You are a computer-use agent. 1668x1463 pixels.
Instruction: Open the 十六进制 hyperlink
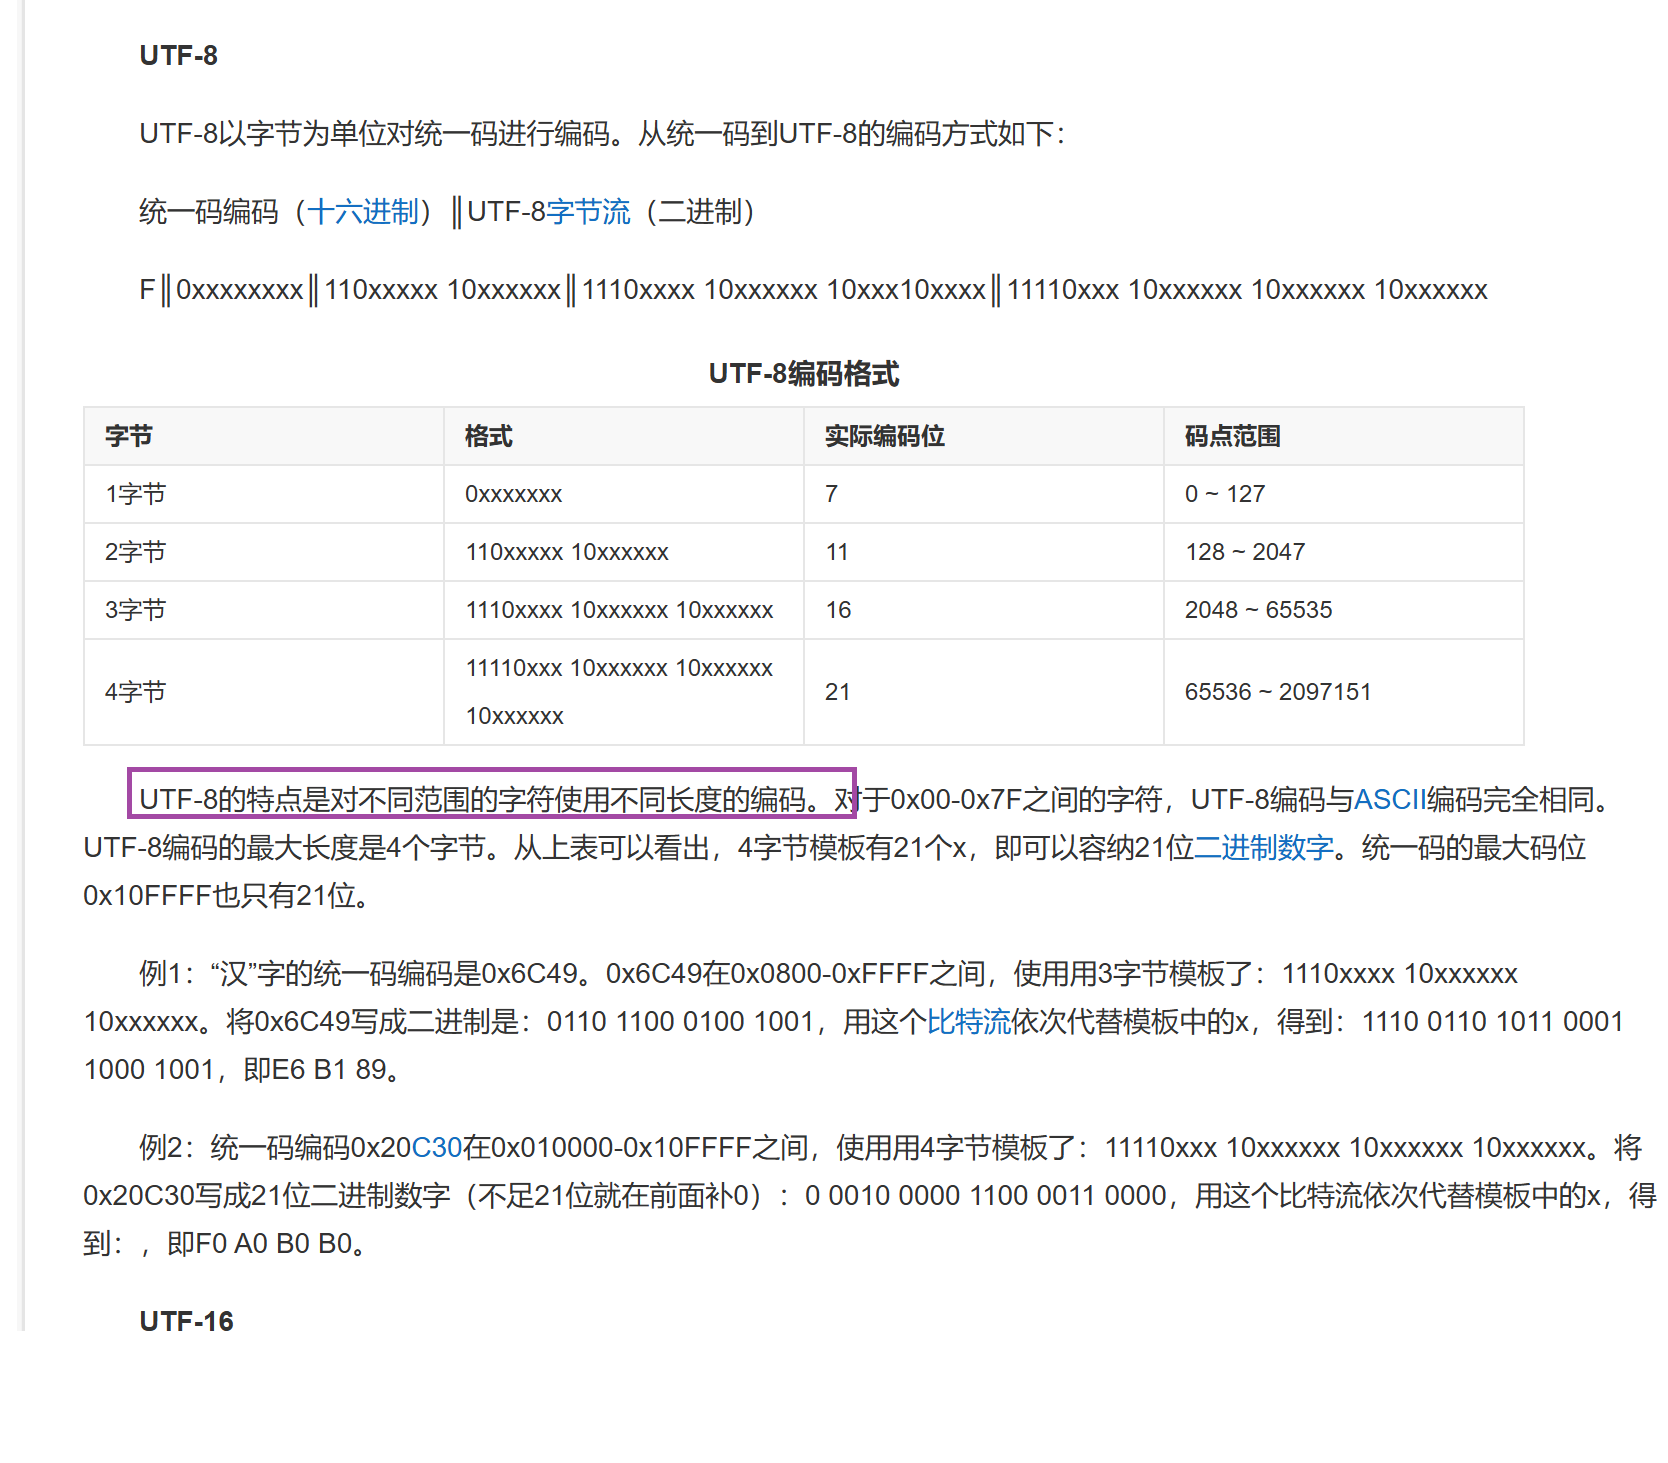pyautogui.click(x=362, y=212)
